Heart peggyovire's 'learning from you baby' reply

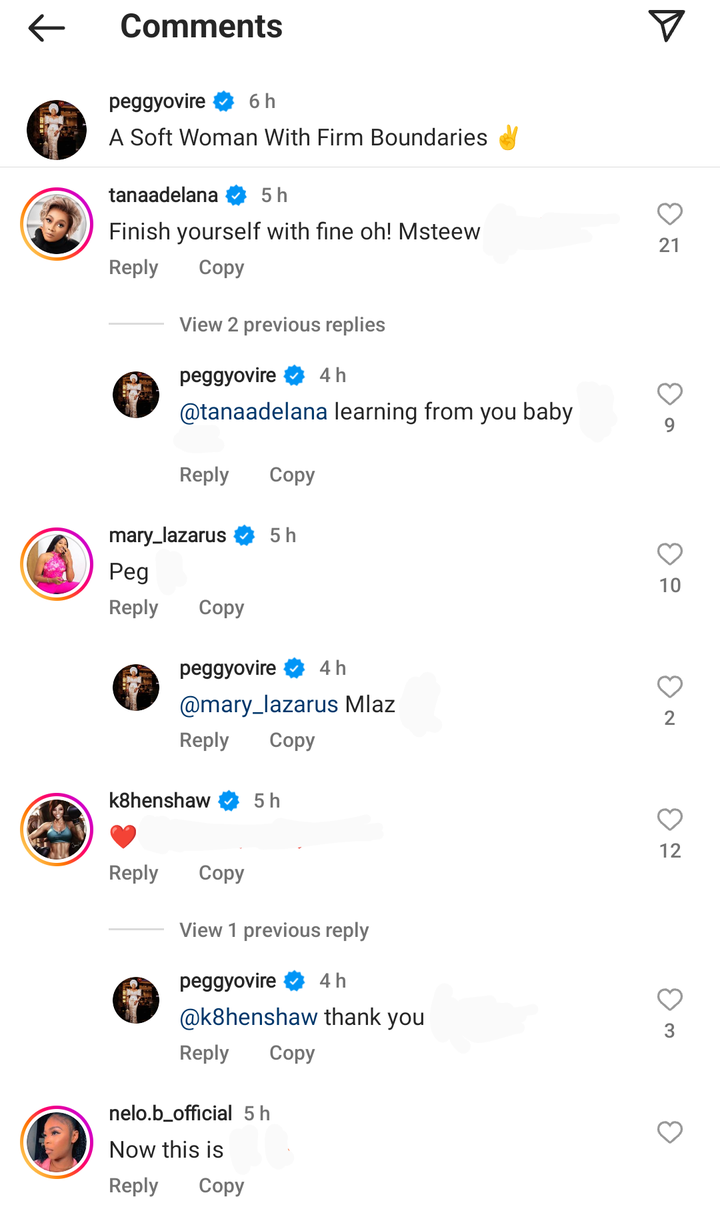point(669,394)
